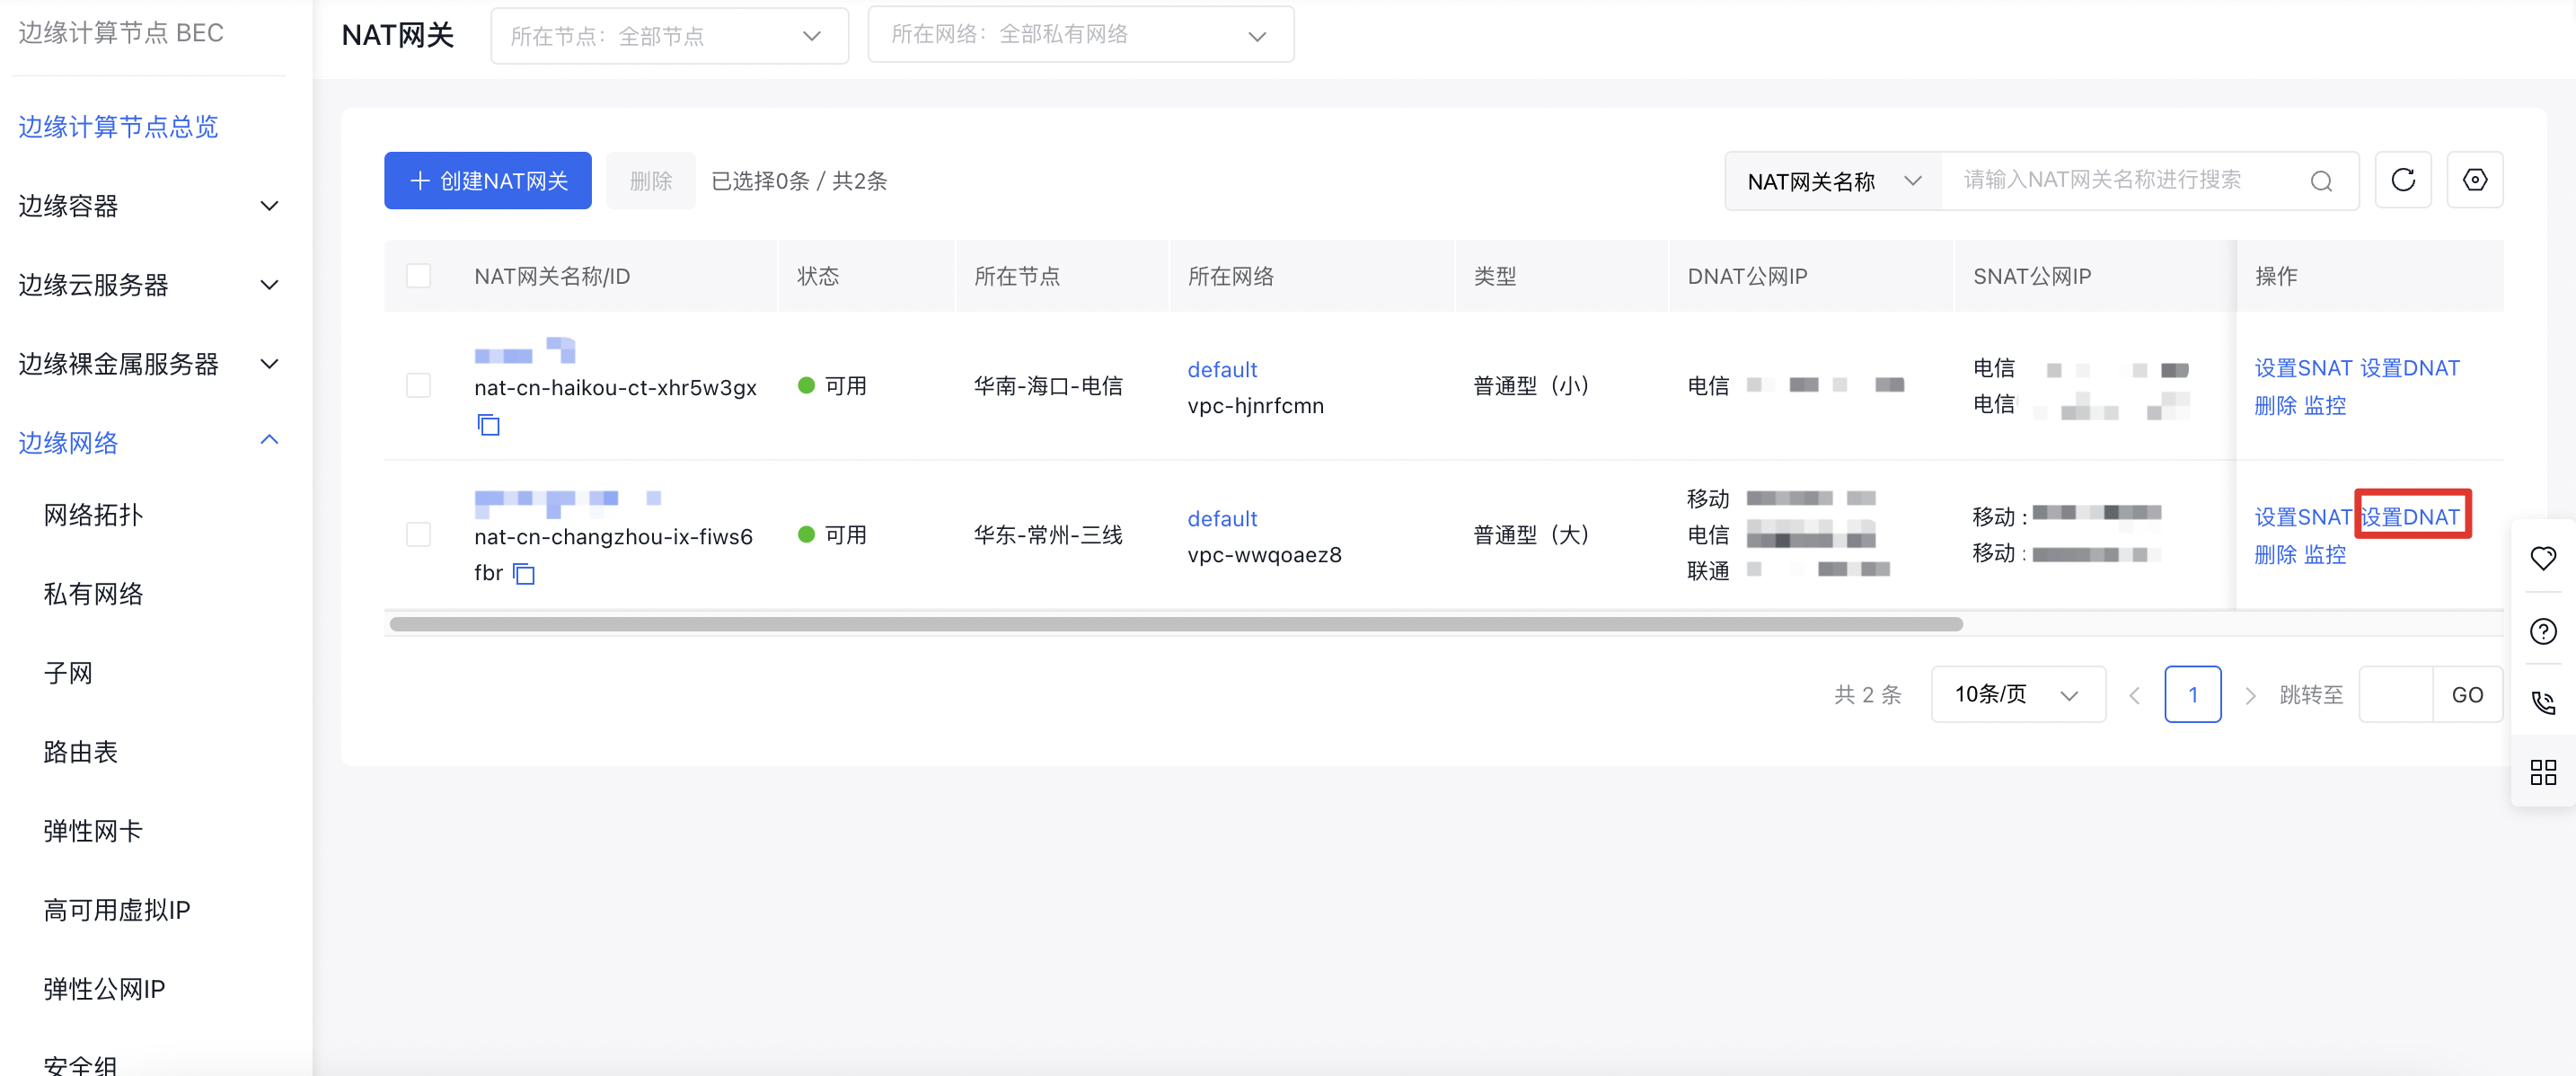Open 私有网络 in sidebar
The image size is (2576, 1076).
tap(93, 594)
